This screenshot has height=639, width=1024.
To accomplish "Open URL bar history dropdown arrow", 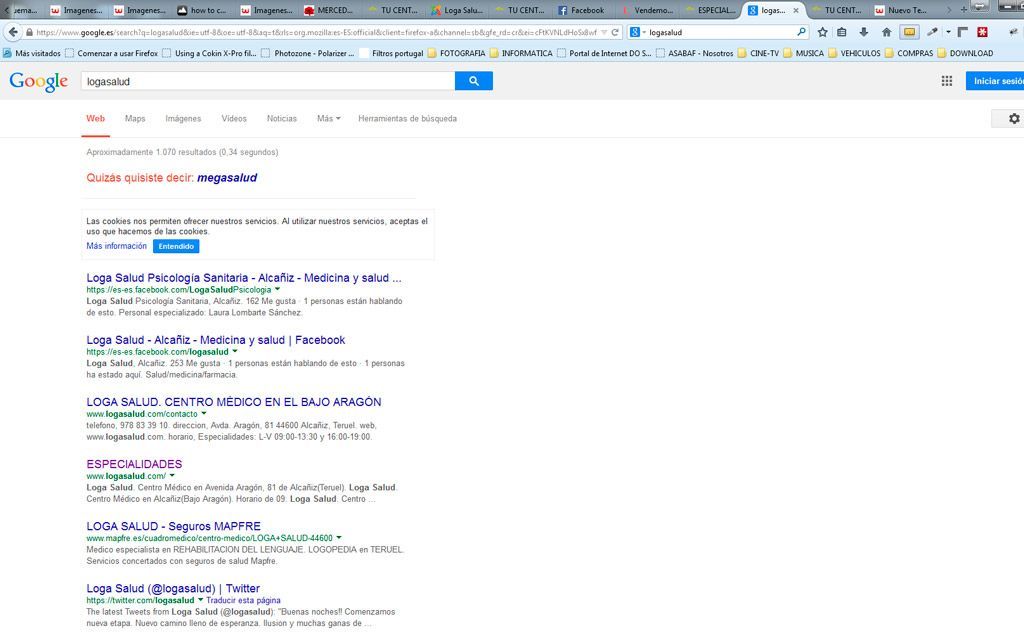I will click(604, 32).
